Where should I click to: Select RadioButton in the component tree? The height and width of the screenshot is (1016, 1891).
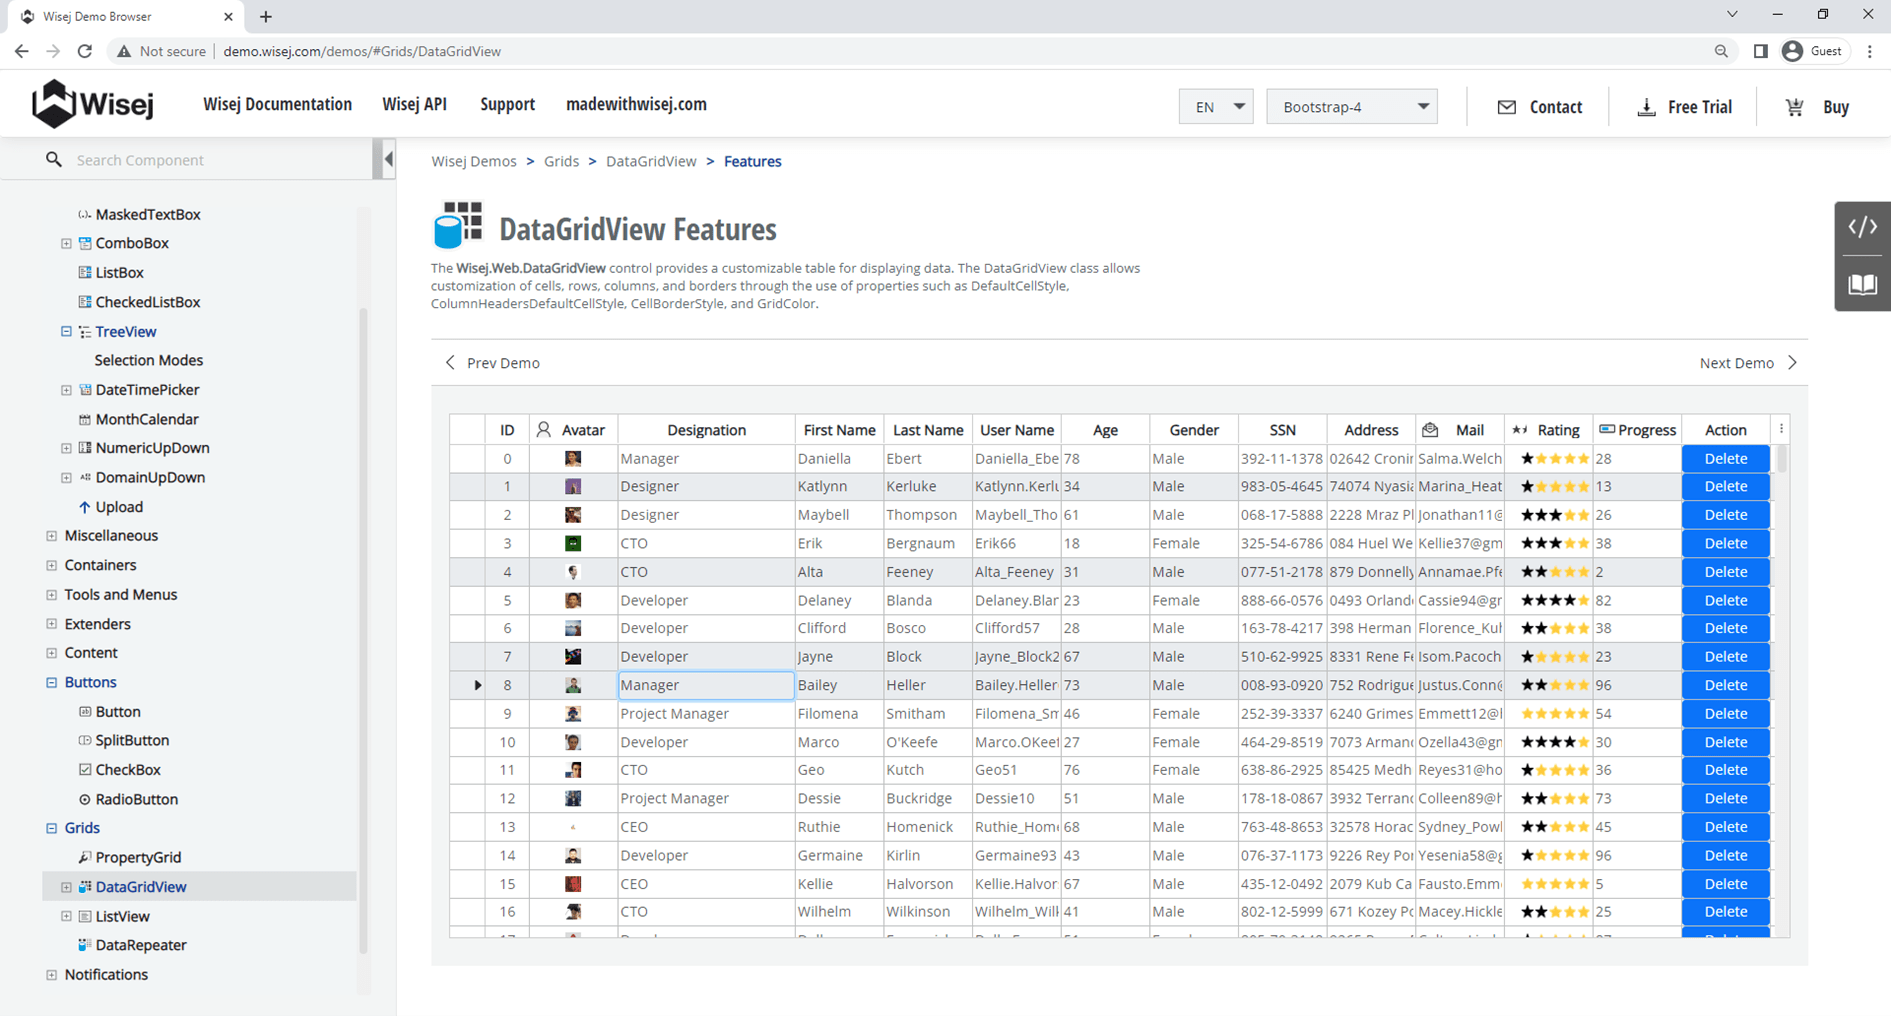(136, 799)
